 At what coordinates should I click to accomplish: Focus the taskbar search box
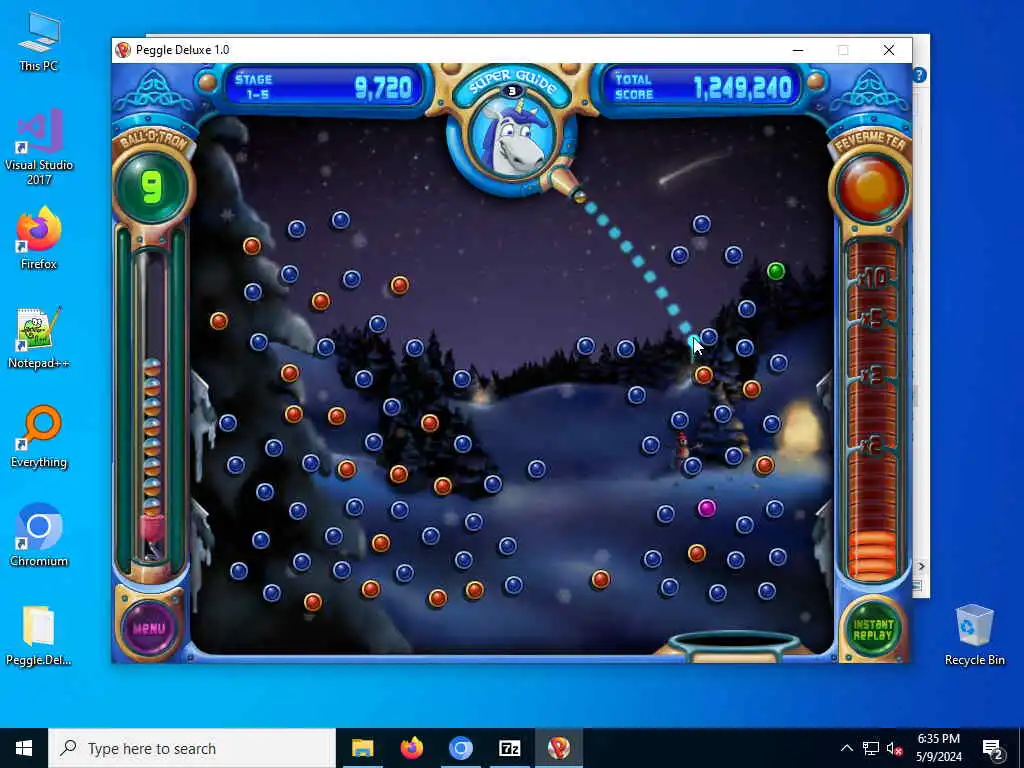tap(192, 748)
